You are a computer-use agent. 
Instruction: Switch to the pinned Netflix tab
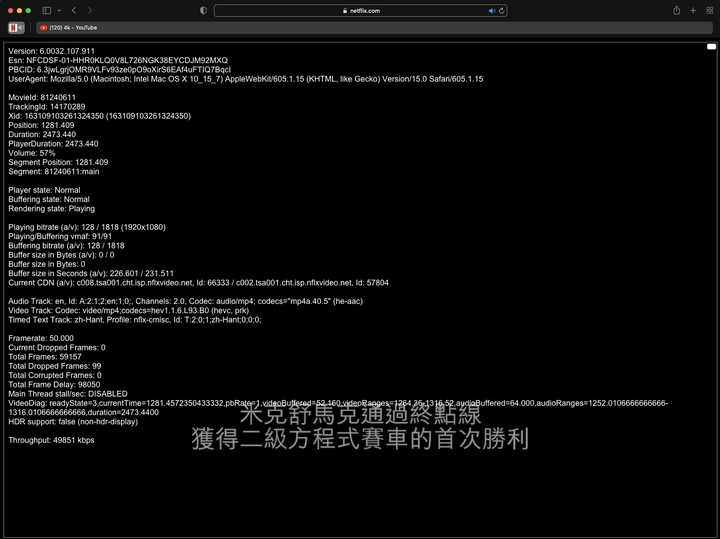click(x=16, y=28)
